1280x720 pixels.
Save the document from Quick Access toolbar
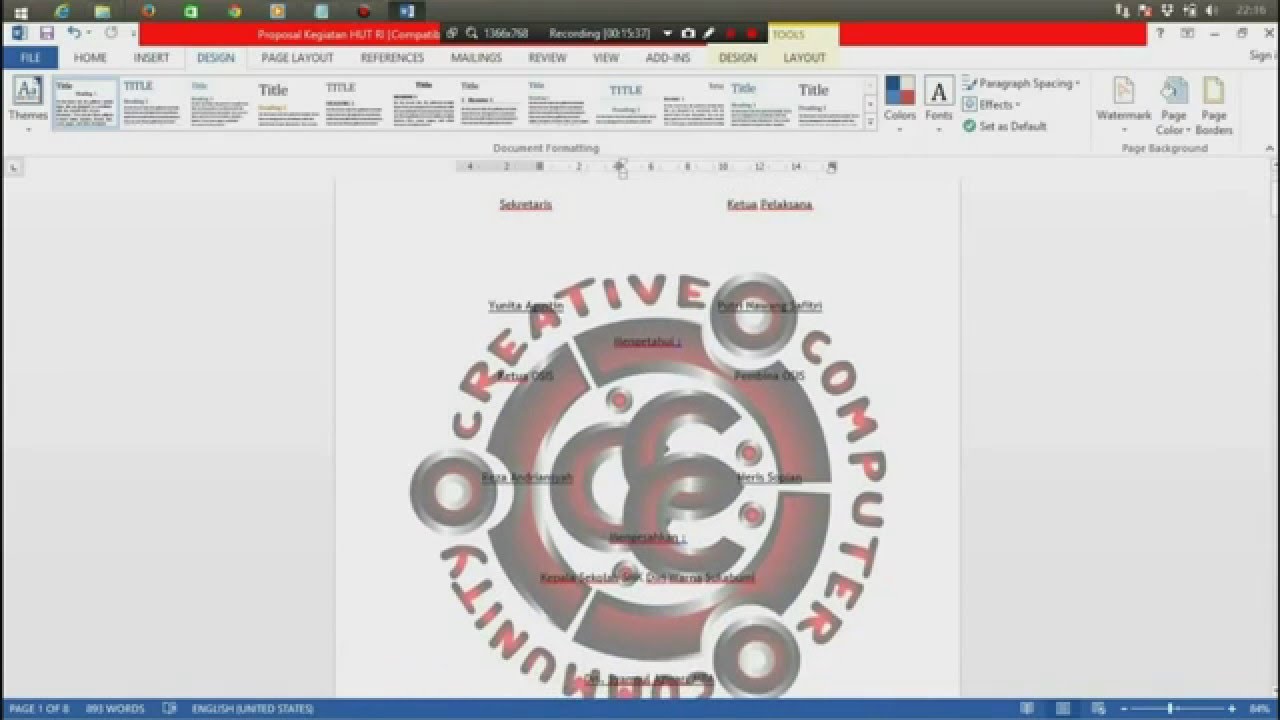point(46,33)
